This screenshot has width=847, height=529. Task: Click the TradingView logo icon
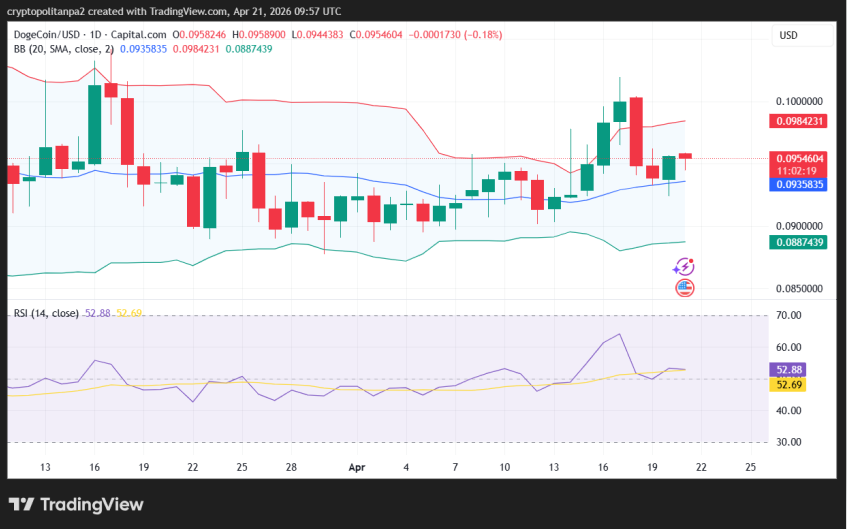coord(21,504)
